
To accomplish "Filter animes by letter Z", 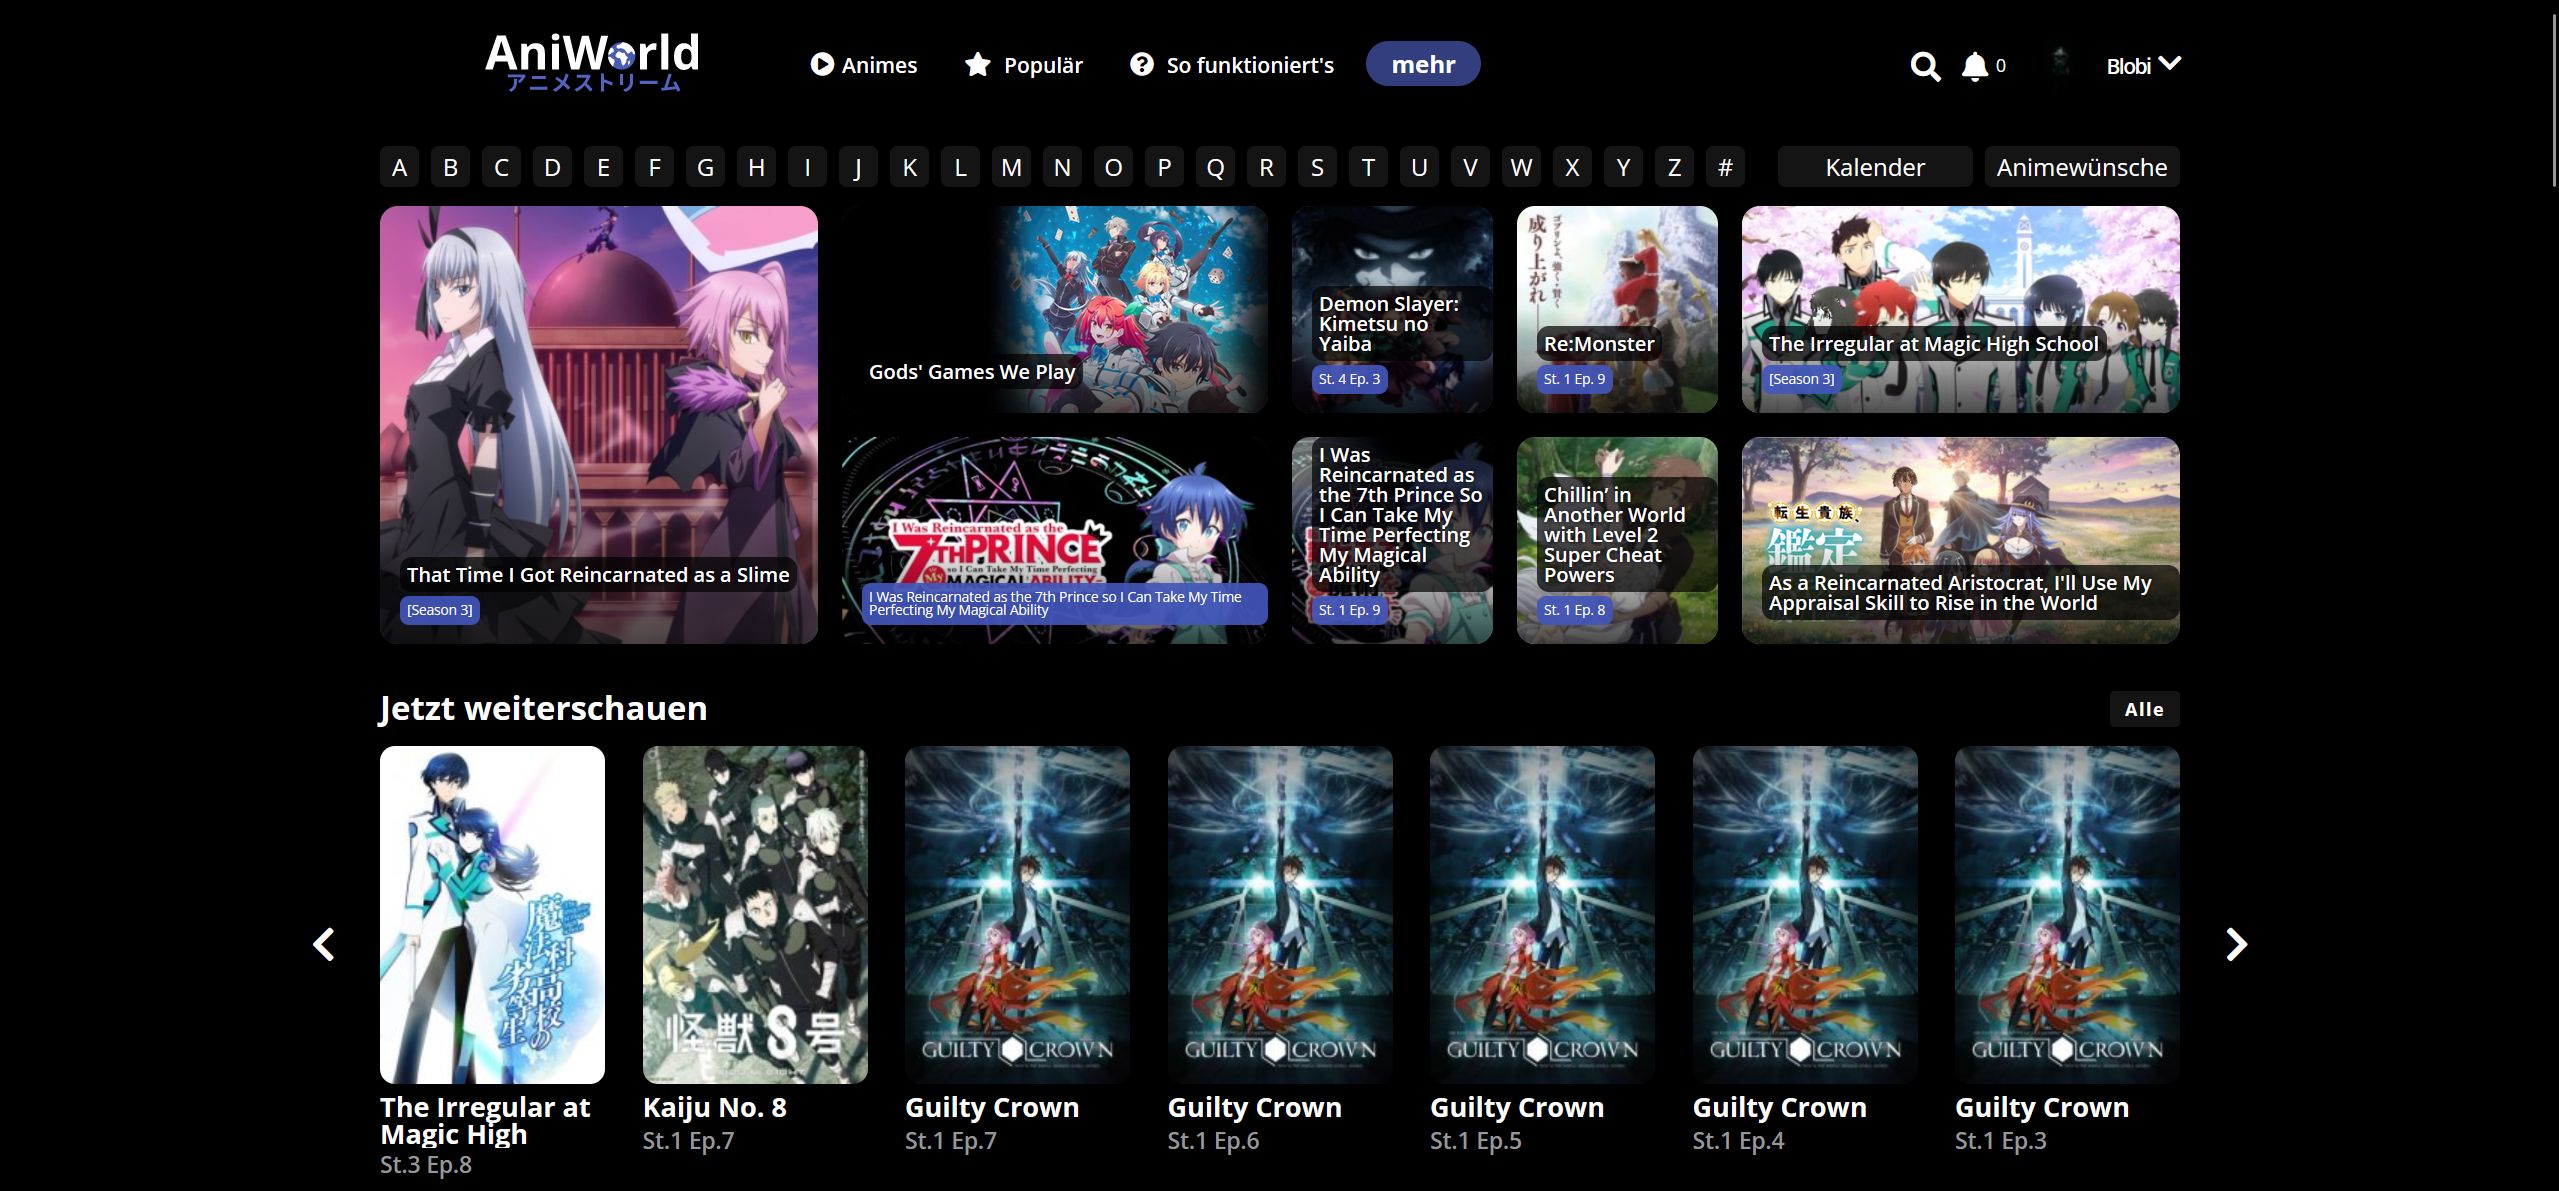I will point(1674,167).
